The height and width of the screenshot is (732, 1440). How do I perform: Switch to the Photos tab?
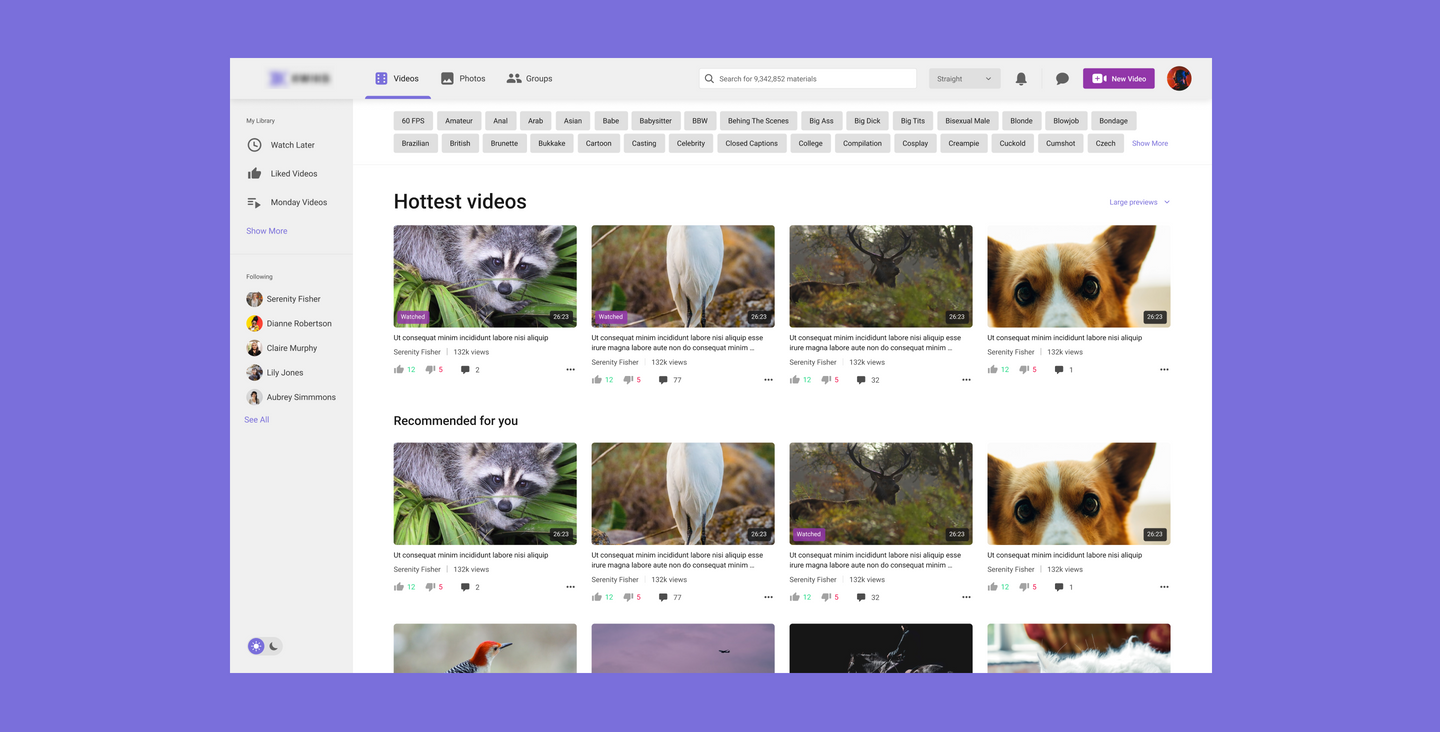[463, 79]
